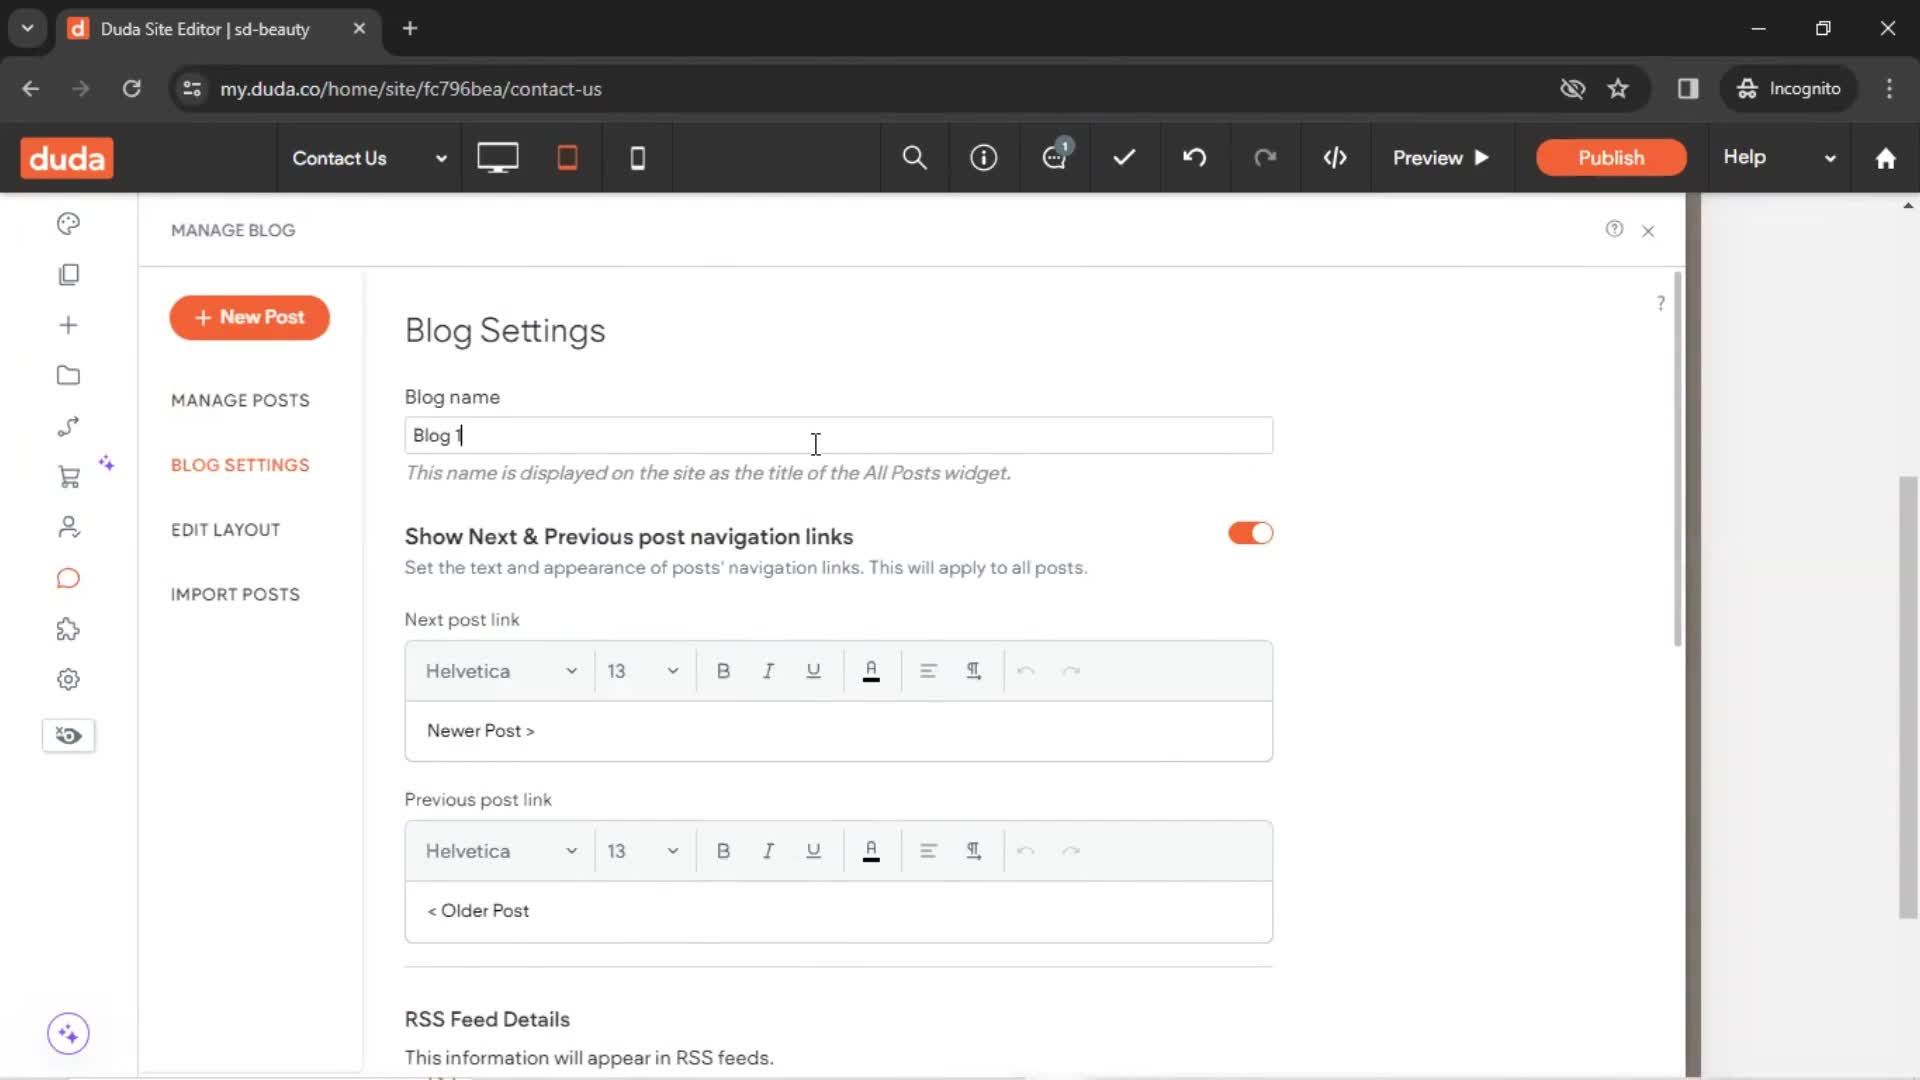Go to Manage Posts section
The image size is (1920, 1080).
coord(240,400)
